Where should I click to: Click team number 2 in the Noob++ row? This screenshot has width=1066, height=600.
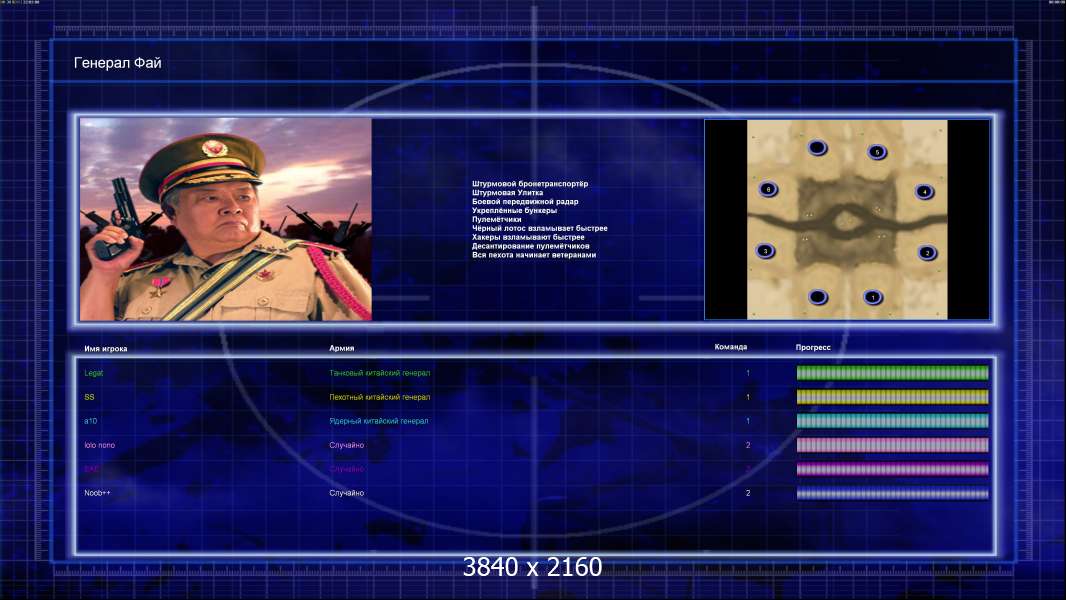pos(748,493)
